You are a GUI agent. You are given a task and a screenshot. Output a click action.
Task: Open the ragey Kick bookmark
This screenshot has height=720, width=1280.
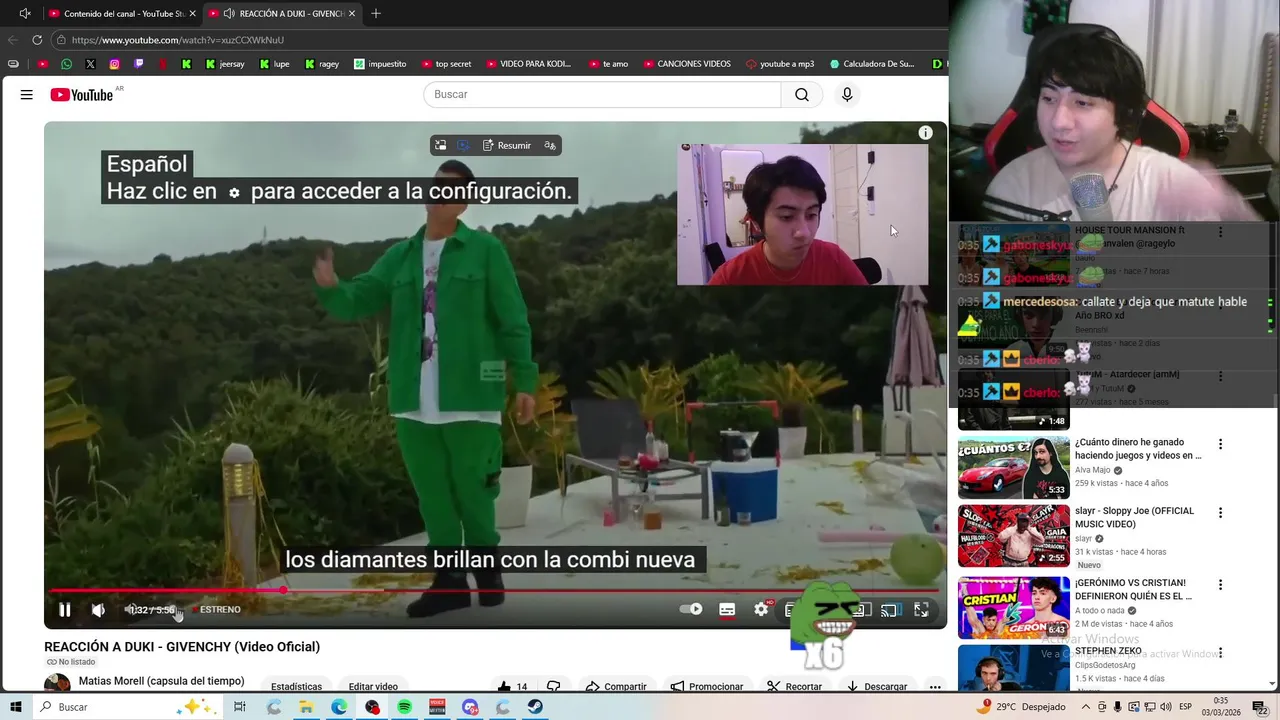pos(322,64)
